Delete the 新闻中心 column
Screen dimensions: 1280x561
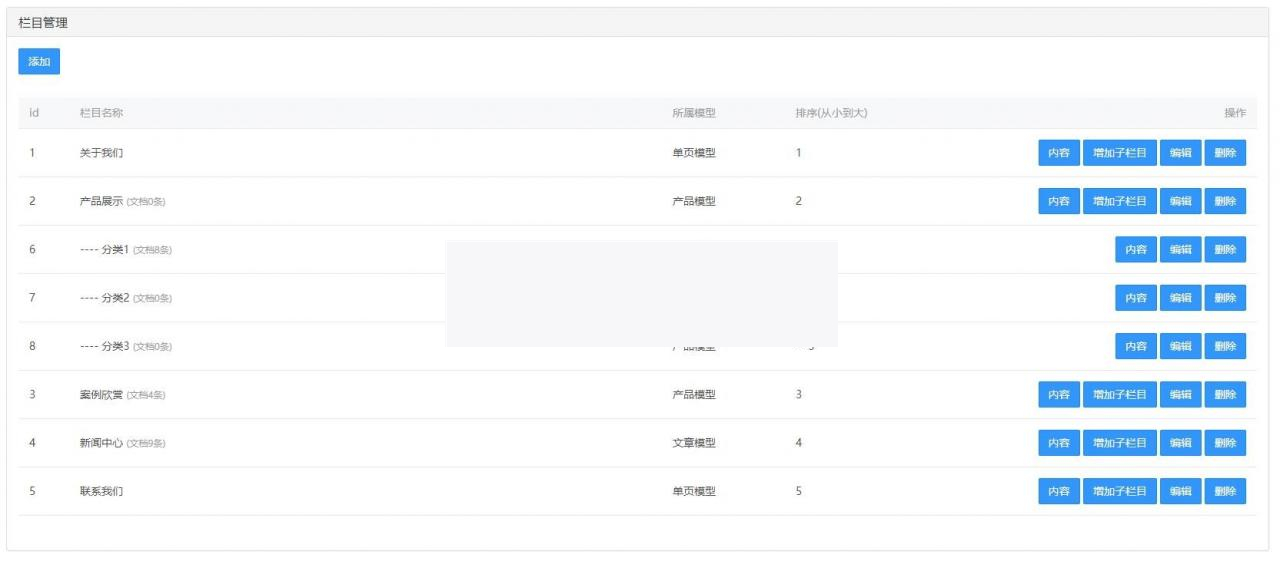tap(1225, 443)
